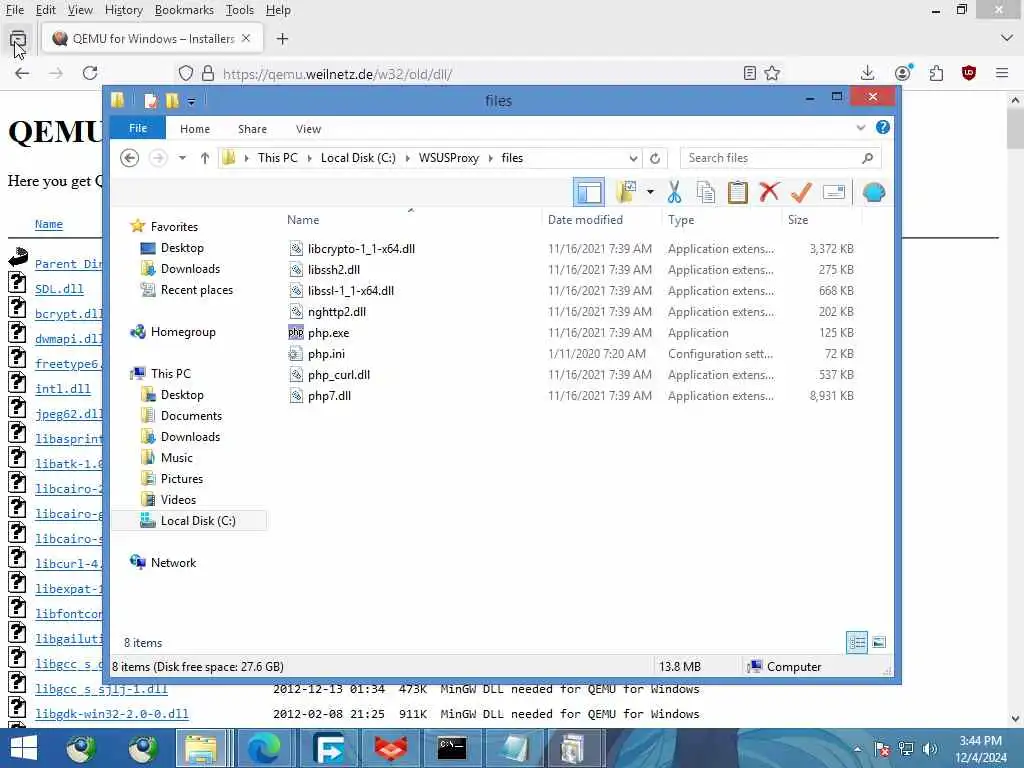1024x768 pixels.
Task: Open the Explorer View ribbon tab
Action: (308, 129)
